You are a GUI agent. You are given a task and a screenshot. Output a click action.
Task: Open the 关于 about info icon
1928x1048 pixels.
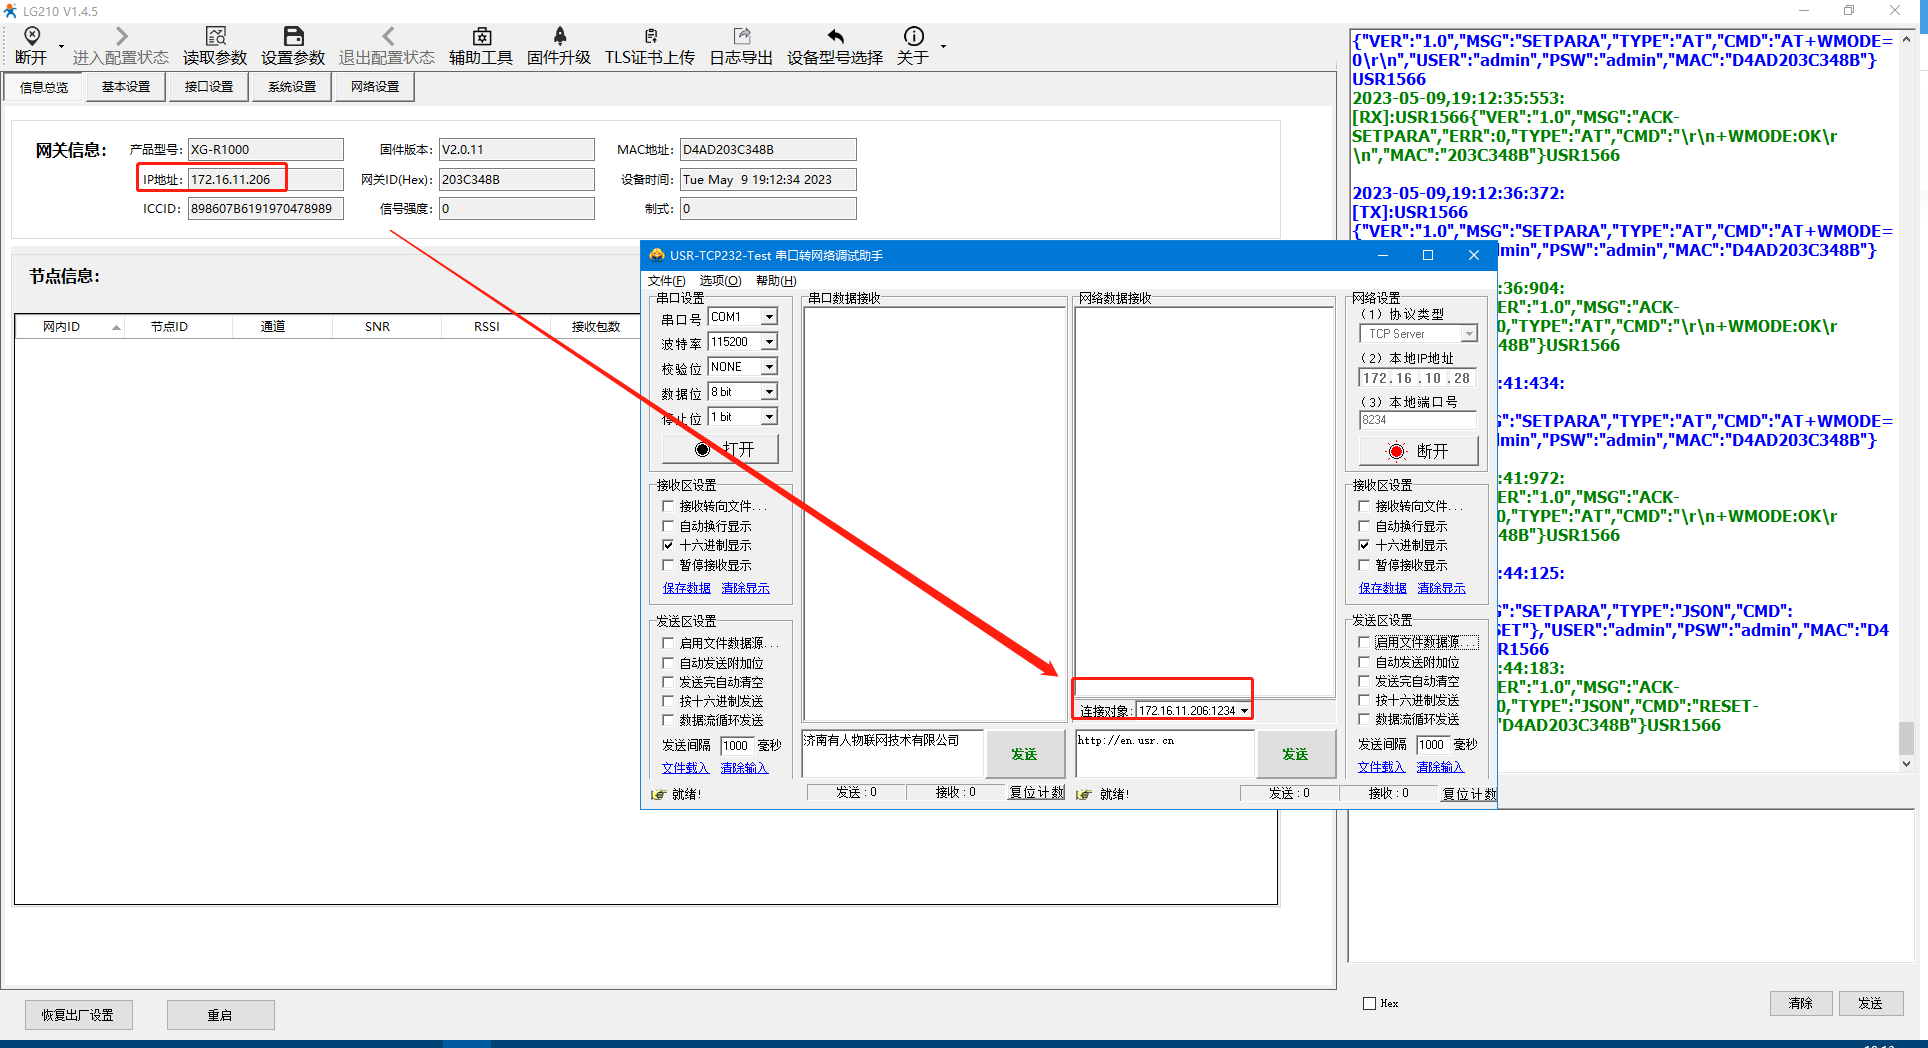coord(913,37)
